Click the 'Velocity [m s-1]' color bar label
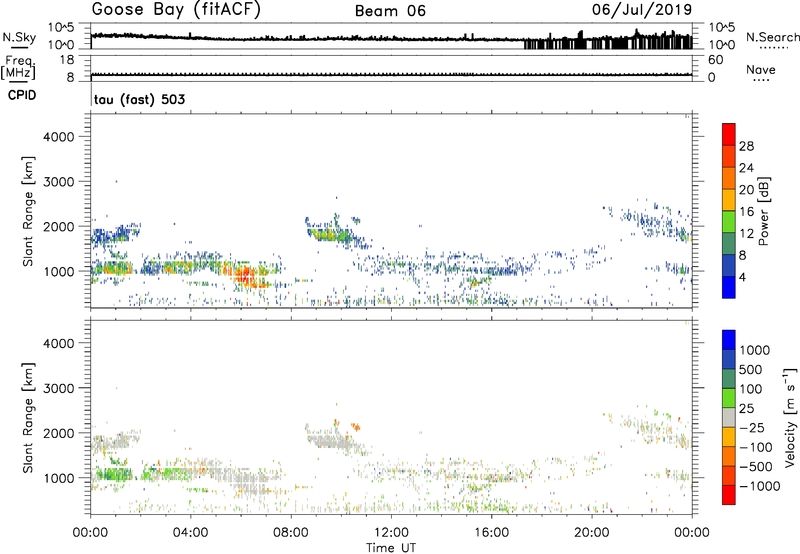The height and width of the screenshot is (554, 800). coord(790,417)
